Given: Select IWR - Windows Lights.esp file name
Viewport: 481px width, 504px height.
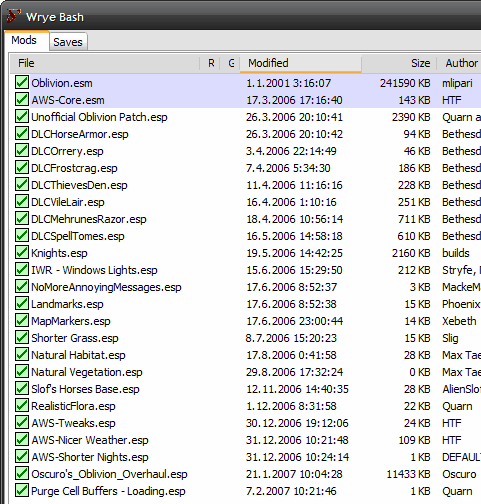Looking at the screenshot, I should coord(94,270).
